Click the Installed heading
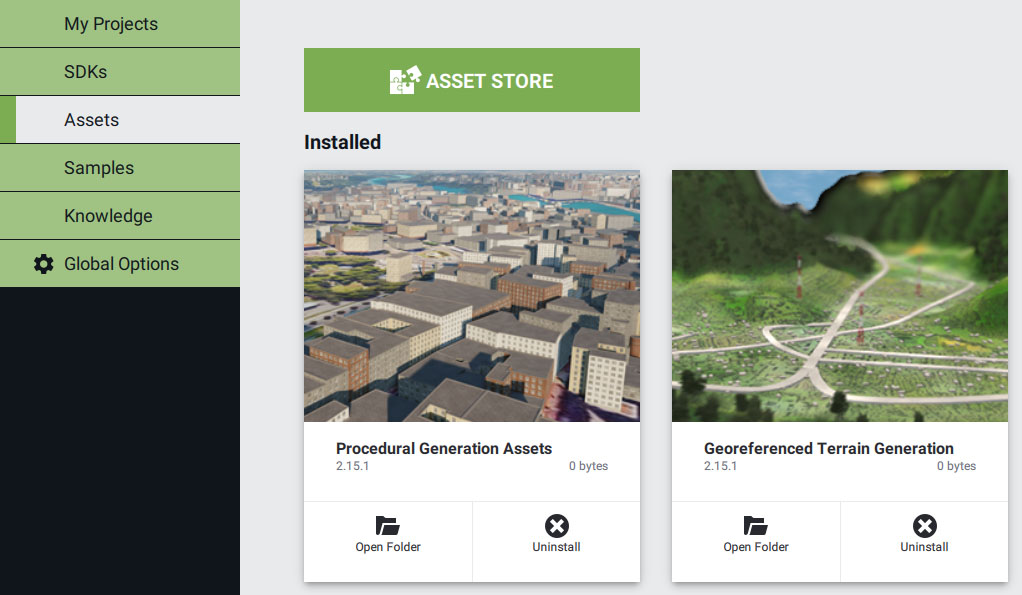1022x595 pixels. coord(342,142)
